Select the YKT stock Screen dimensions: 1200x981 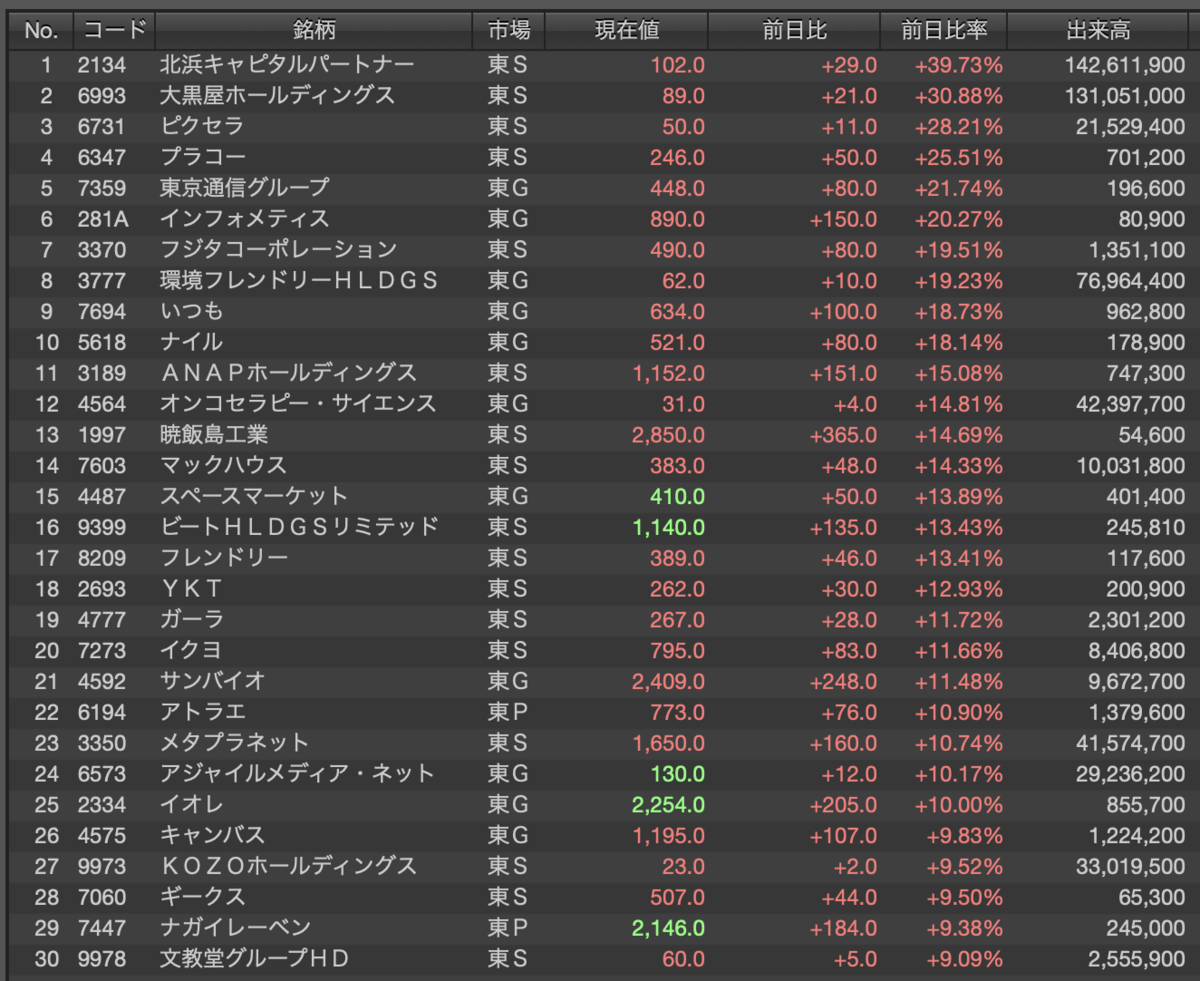click(192, 589)
